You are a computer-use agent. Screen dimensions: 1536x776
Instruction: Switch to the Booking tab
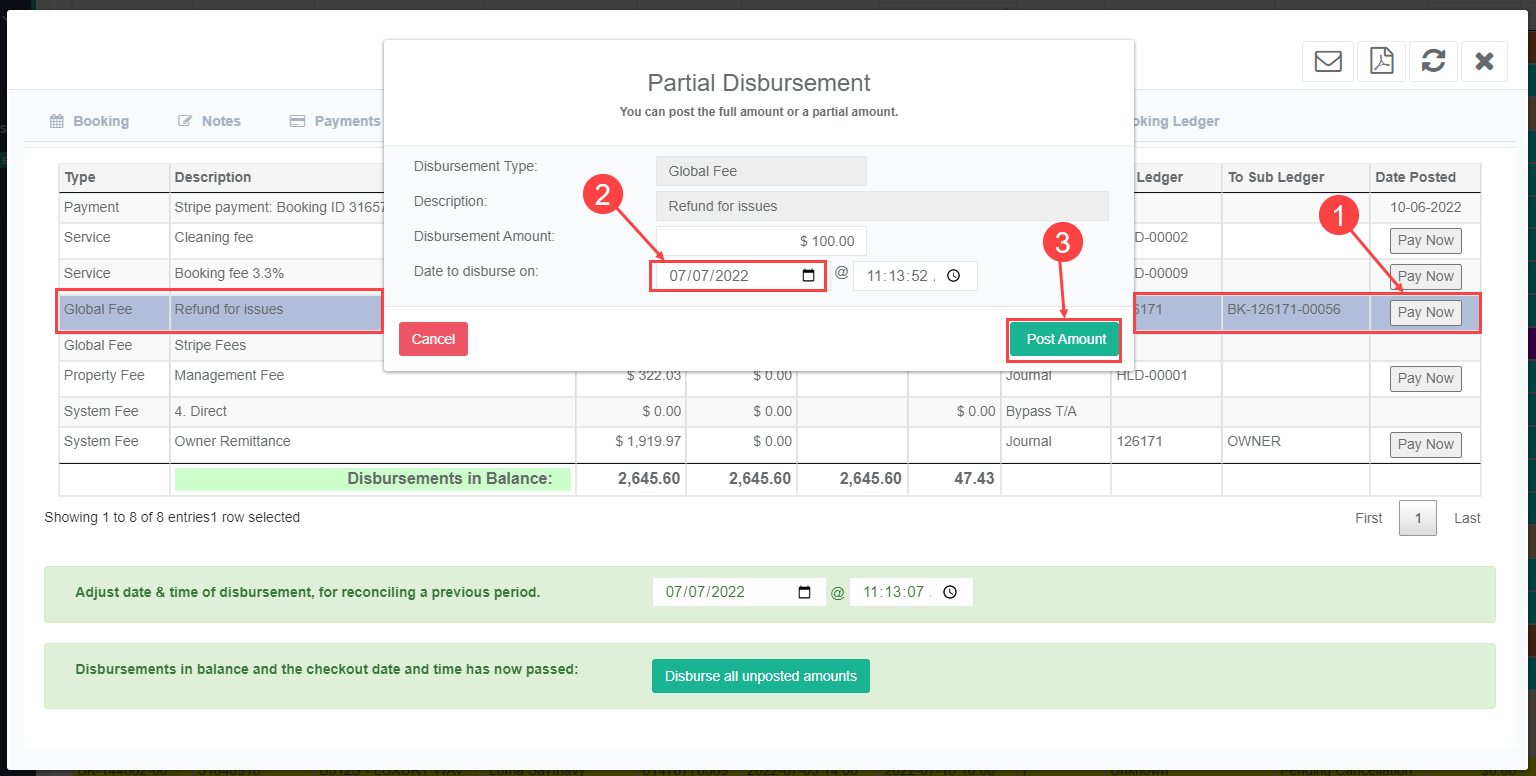click(x=90, y=121)
